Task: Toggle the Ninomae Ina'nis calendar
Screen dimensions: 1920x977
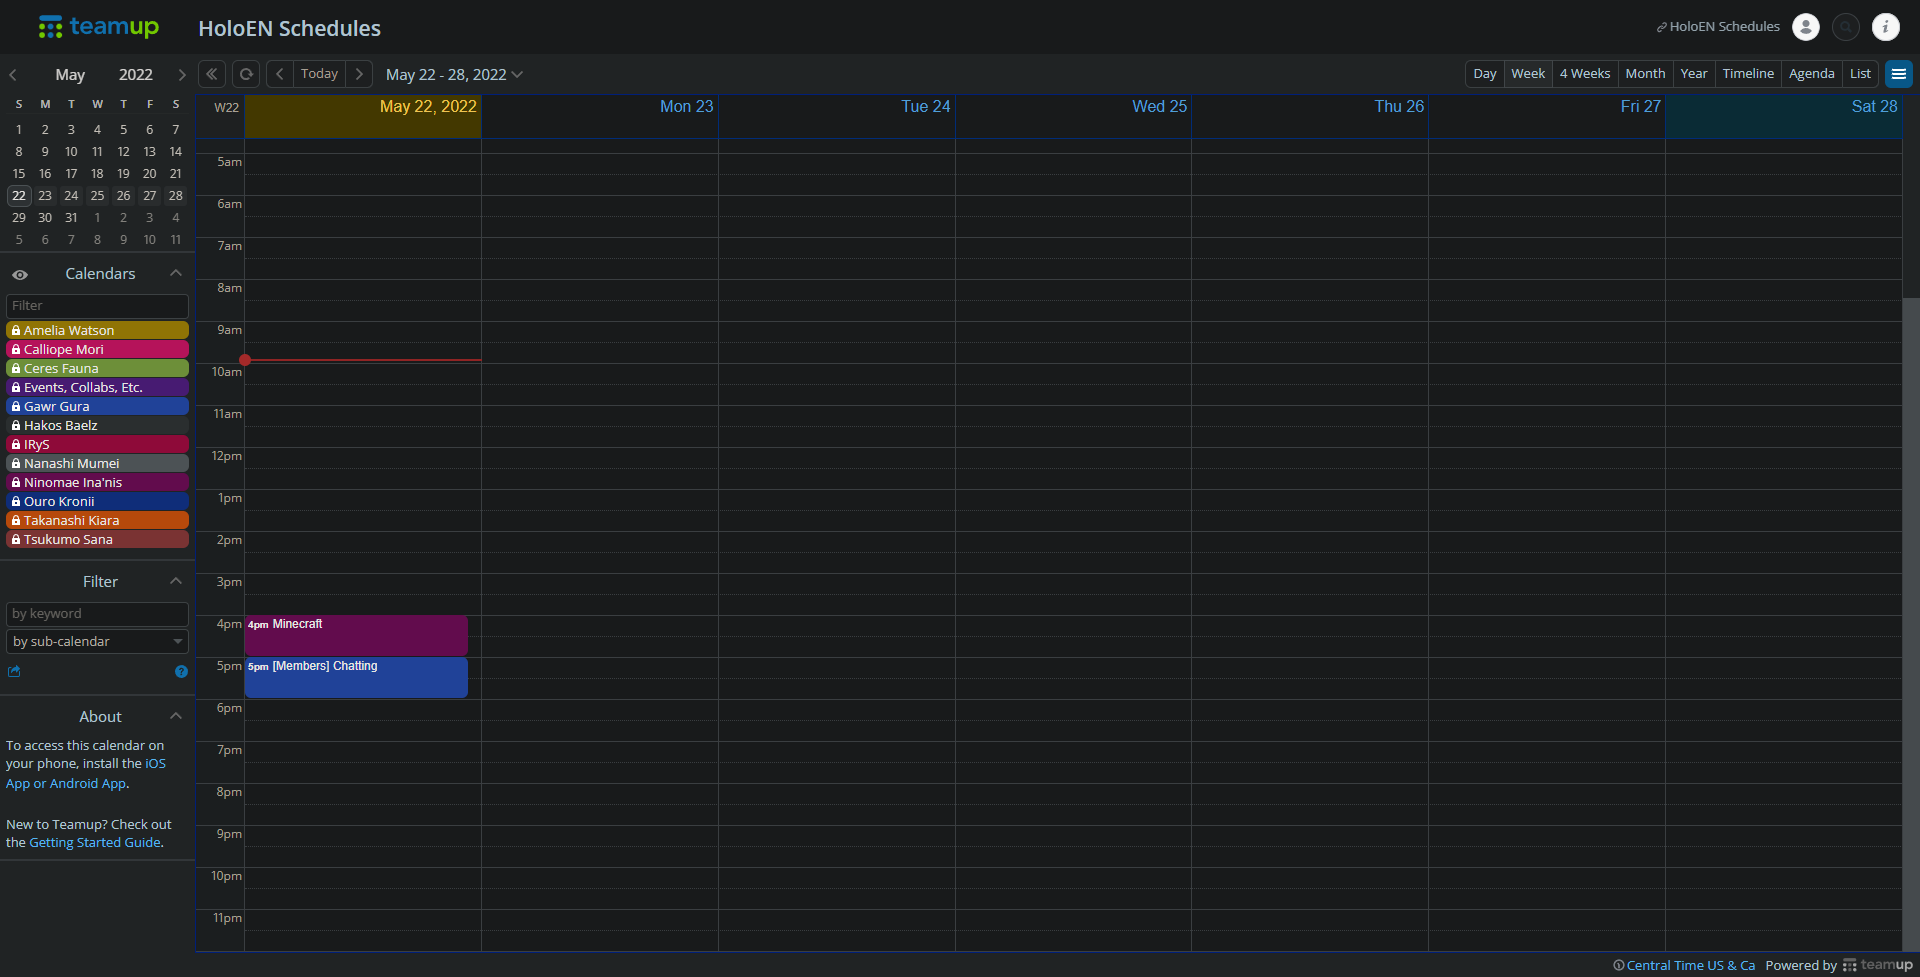Action: pyautogui.click(x=97, y=482)
